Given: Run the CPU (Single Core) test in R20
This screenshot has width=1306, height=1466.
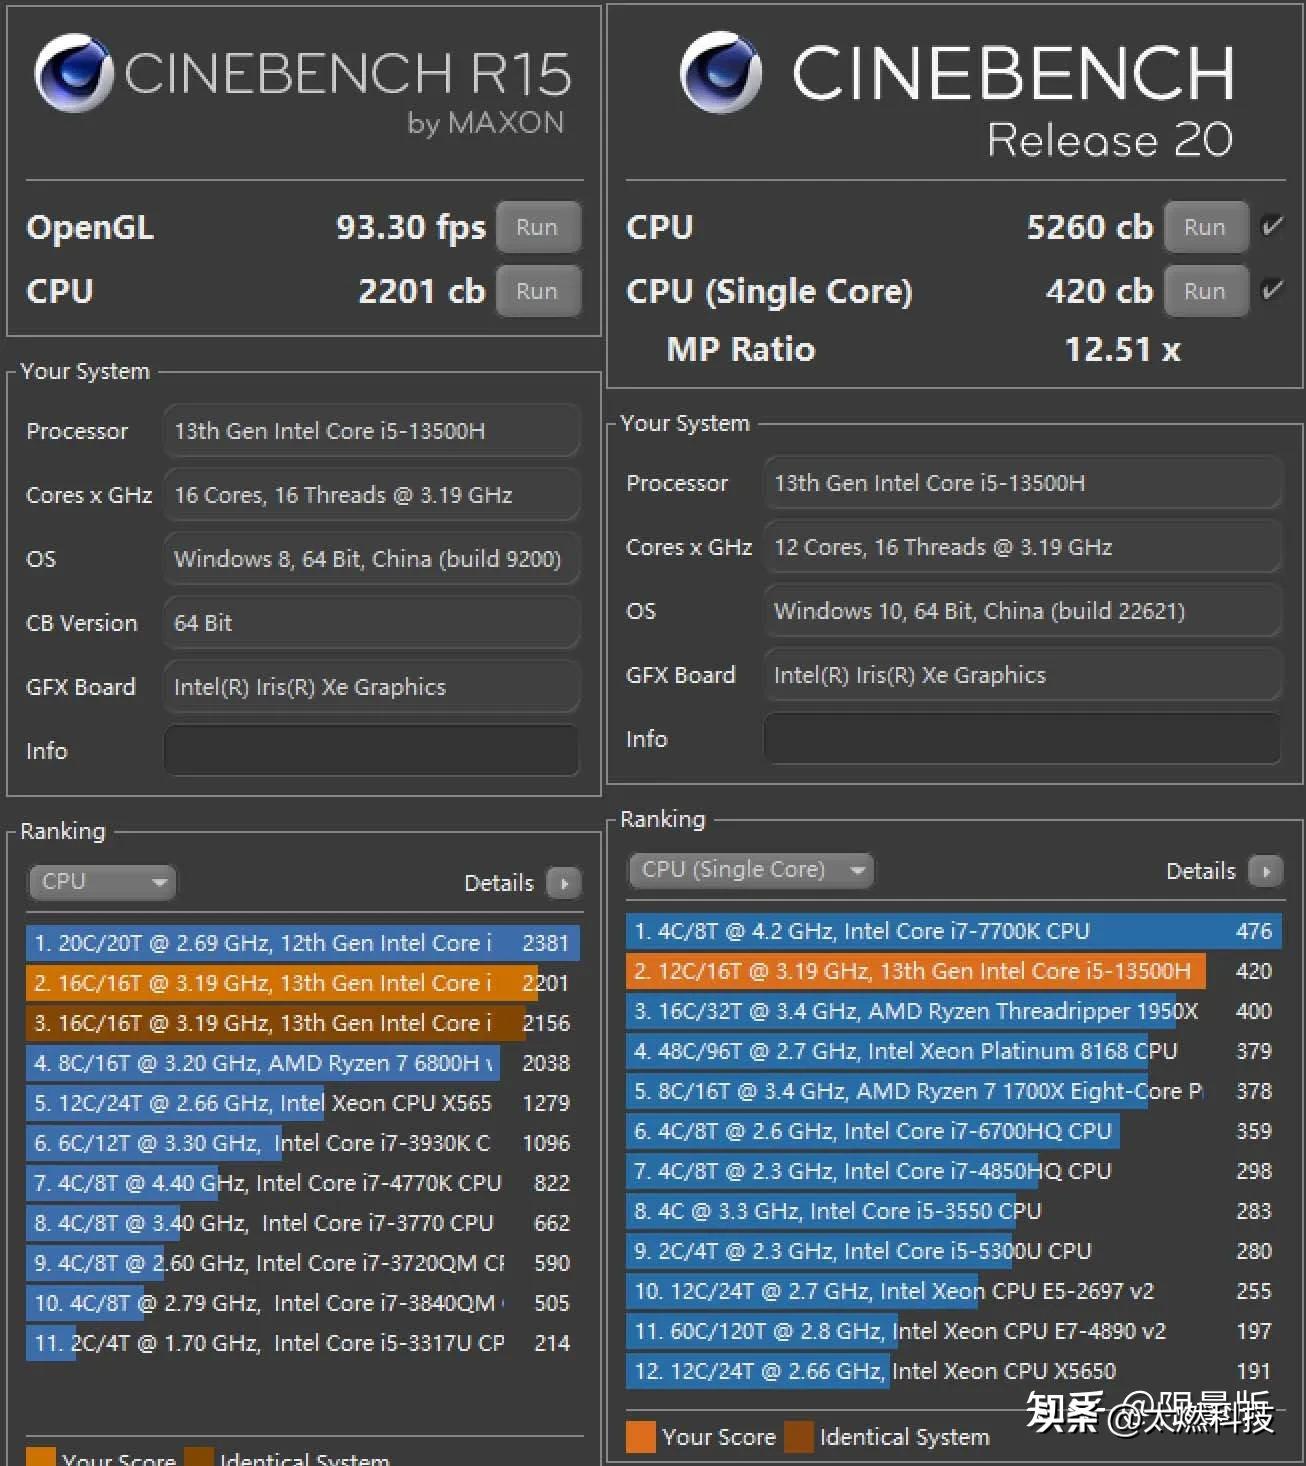Looking at the screenshot, I should click(1205, 291).
